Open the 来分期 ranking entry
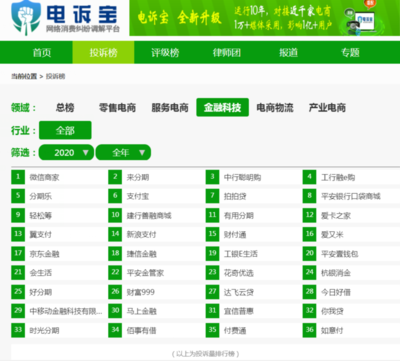Screen dimensions: 400x361 (x=138, y=177)
